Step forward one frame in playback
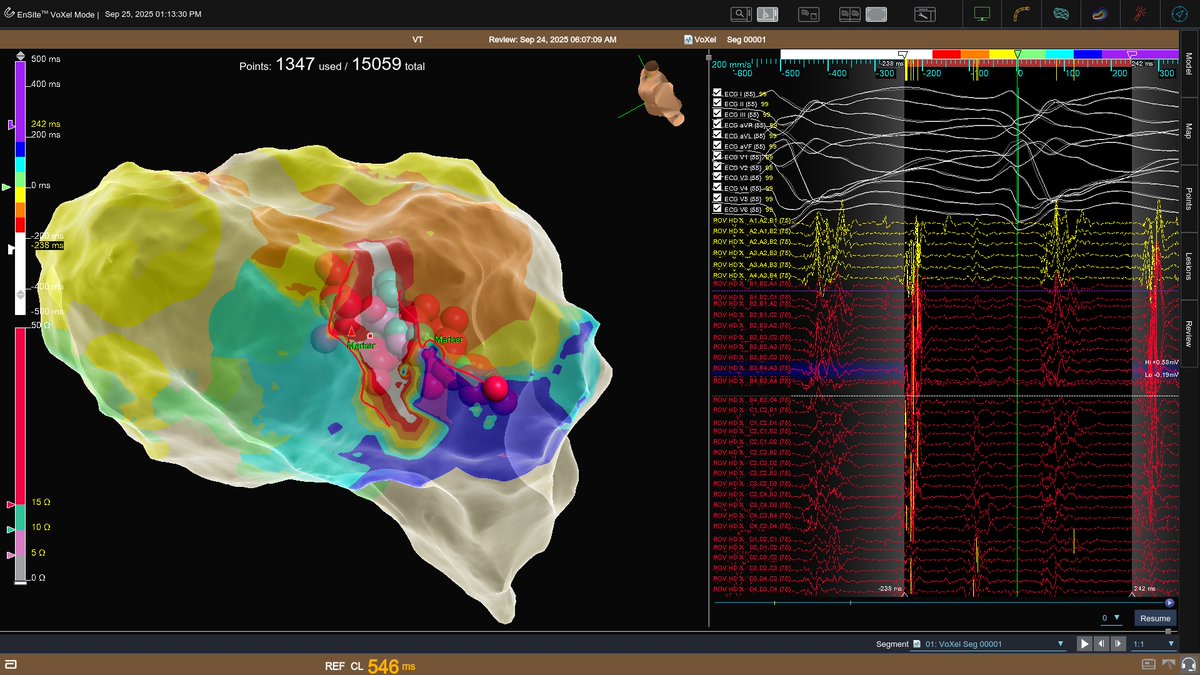The image size is (1200, 675). click(1116, 644)
